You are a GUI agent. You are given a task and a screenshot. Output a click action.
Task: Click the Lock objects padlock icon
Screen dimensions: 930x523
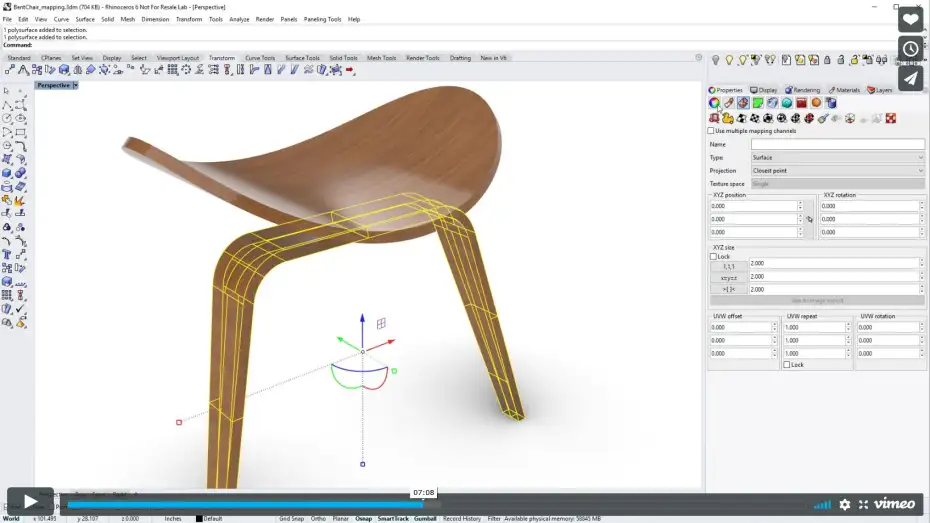pyautogui.click(x=827, y=60)
